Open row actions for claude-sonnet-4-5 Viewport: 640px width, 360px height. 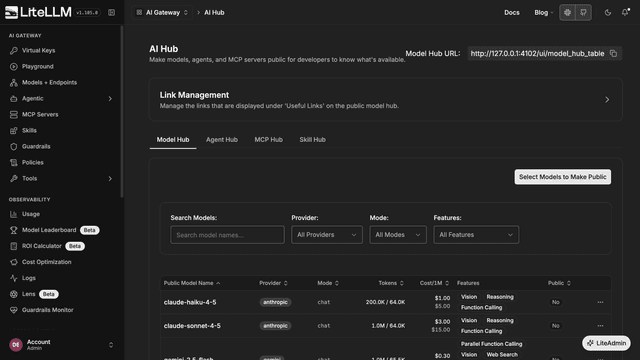[x=600, y=326]
